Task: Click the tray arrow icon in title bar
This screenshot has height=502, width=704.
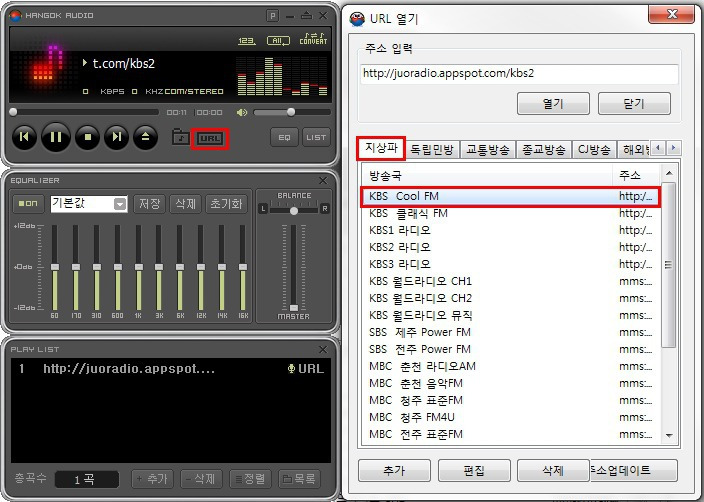Action: 307,15
